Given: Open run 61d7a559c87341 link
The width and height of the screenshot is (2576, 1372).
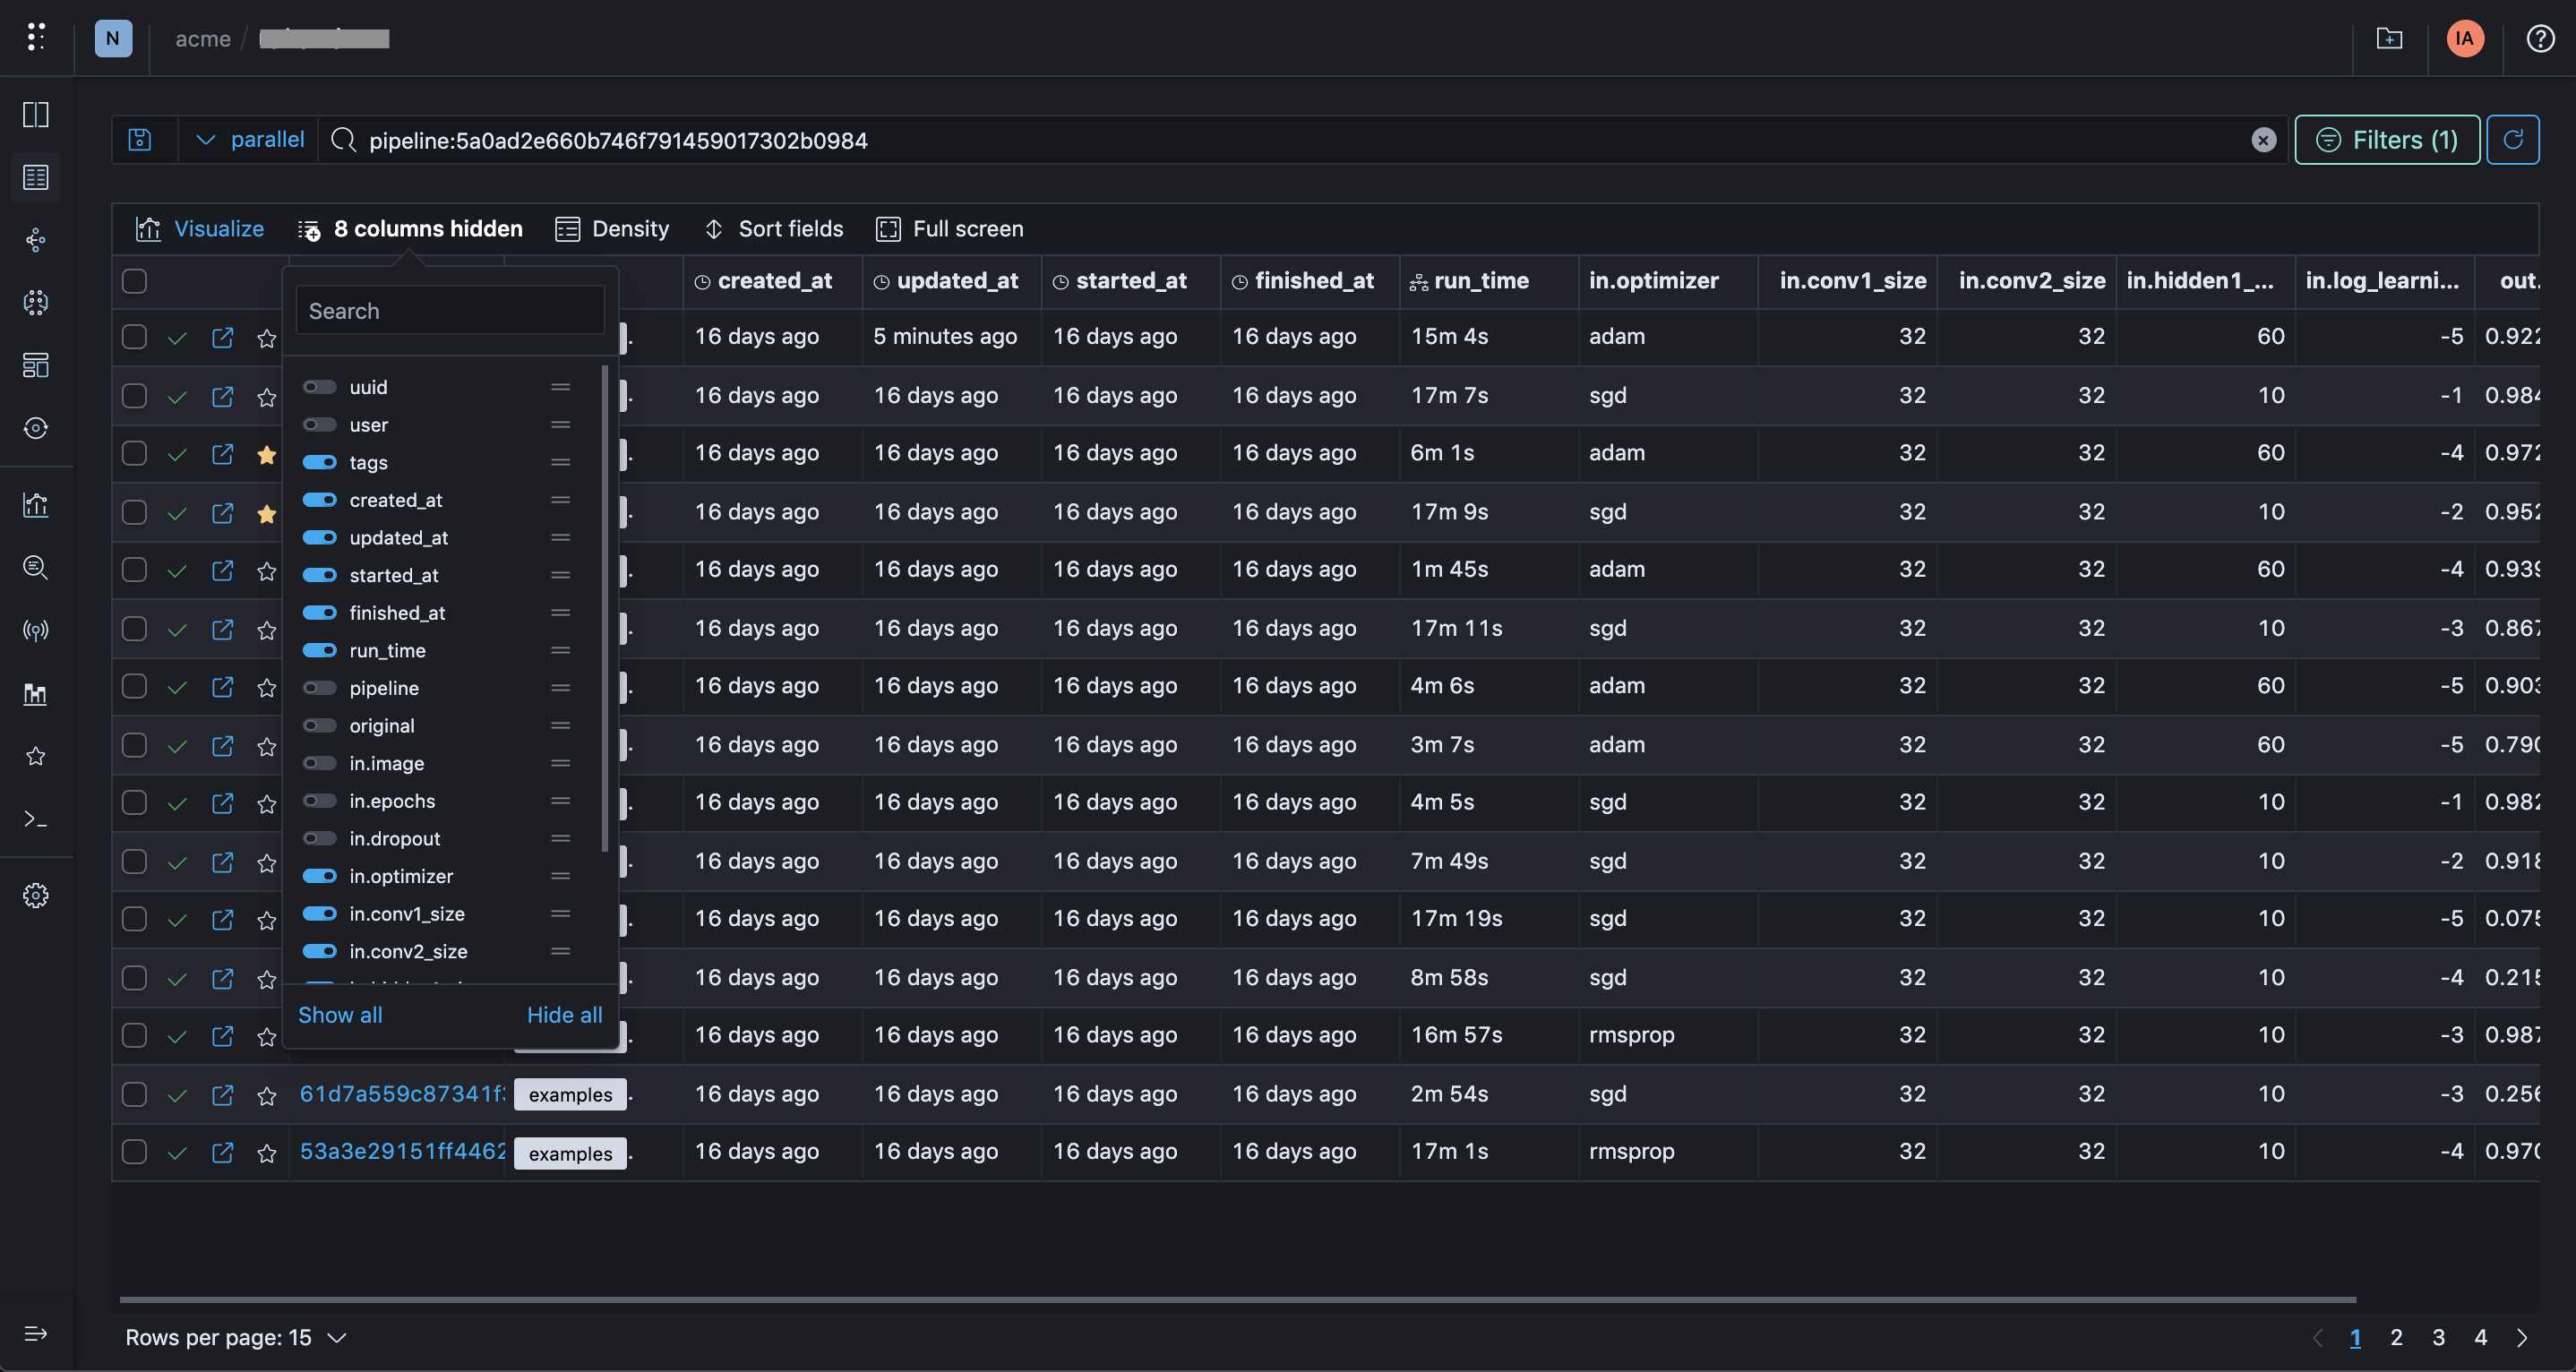Looking at the screenshot, I should pos(402,1094).
